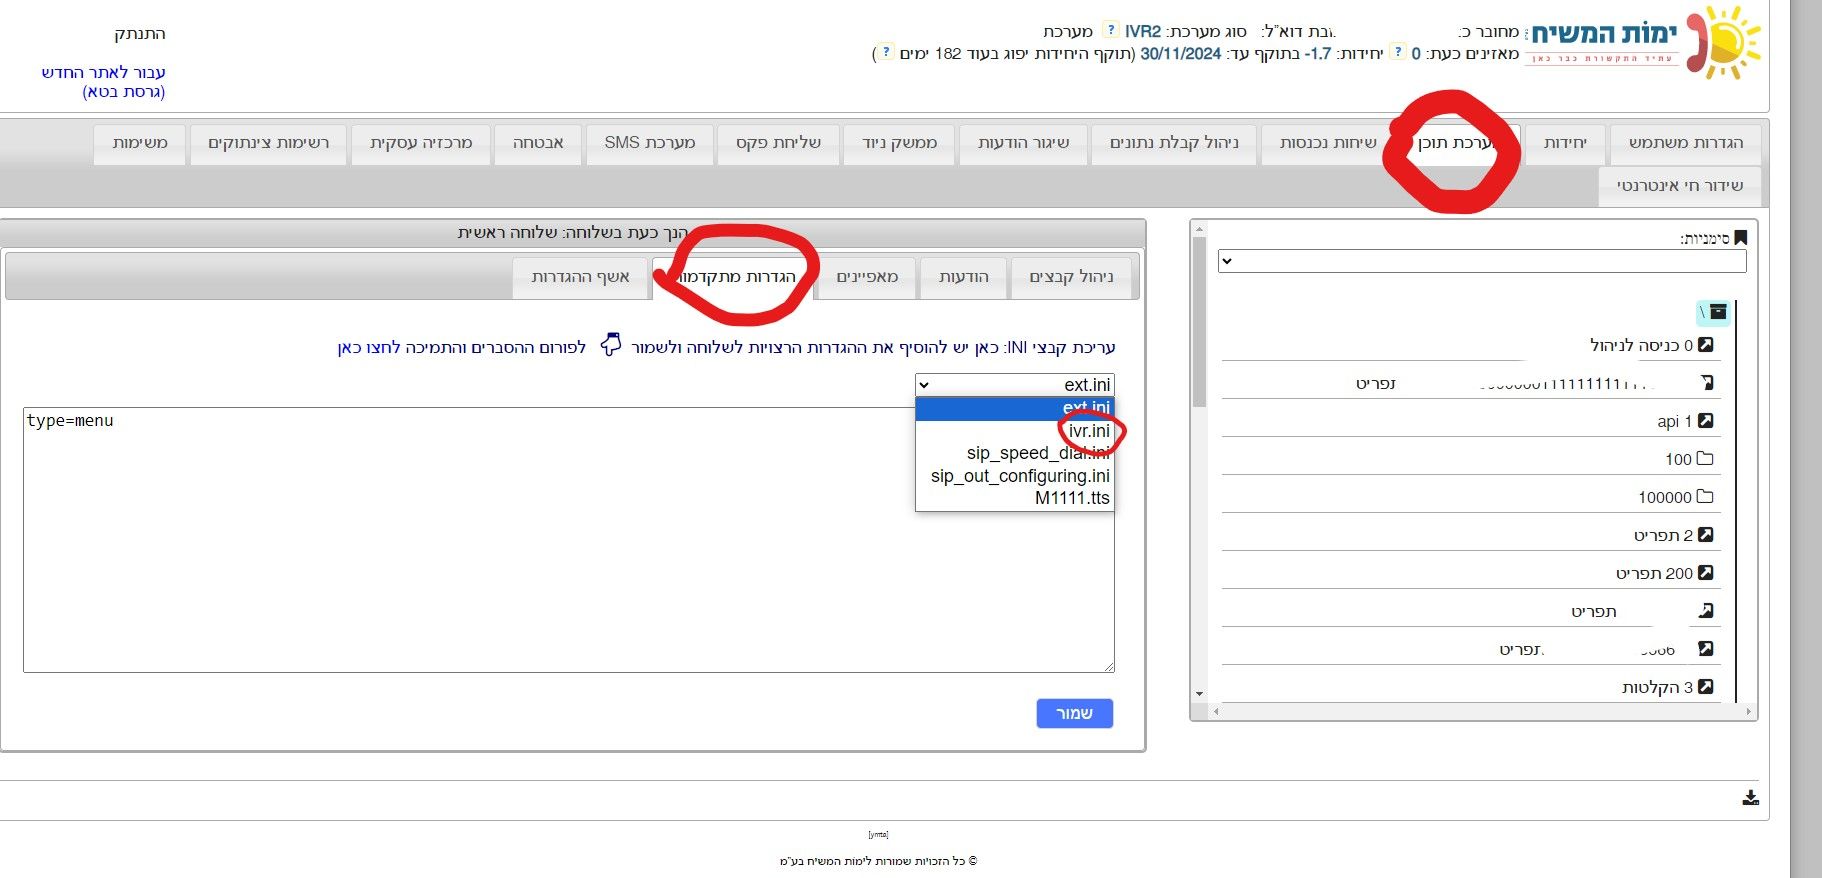Click the blue שמור save button
This screenshot has height=878, width=1822.
click(1075, 713)
